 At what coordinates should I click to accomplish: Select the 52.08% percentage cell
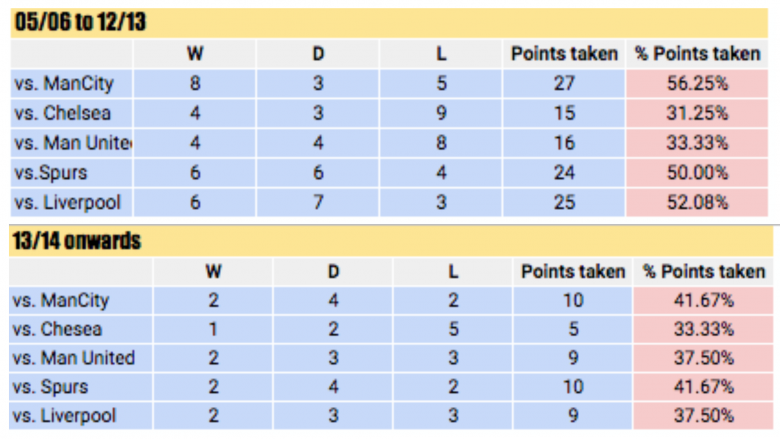point(697,203)
